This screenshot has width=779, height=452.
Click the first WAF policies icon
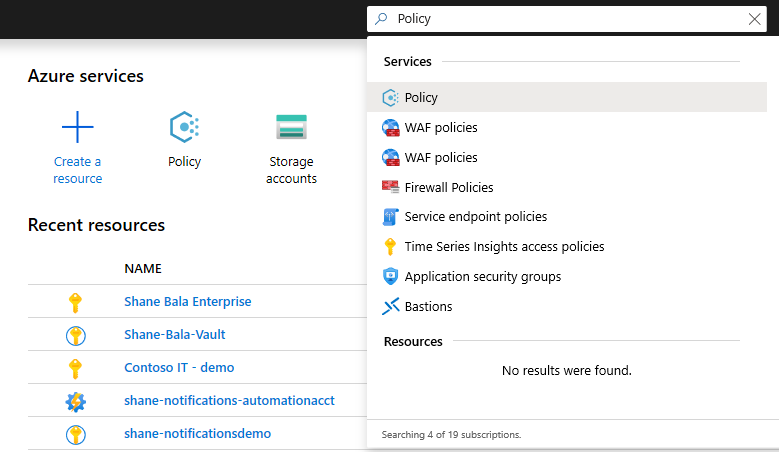point(390,128)
